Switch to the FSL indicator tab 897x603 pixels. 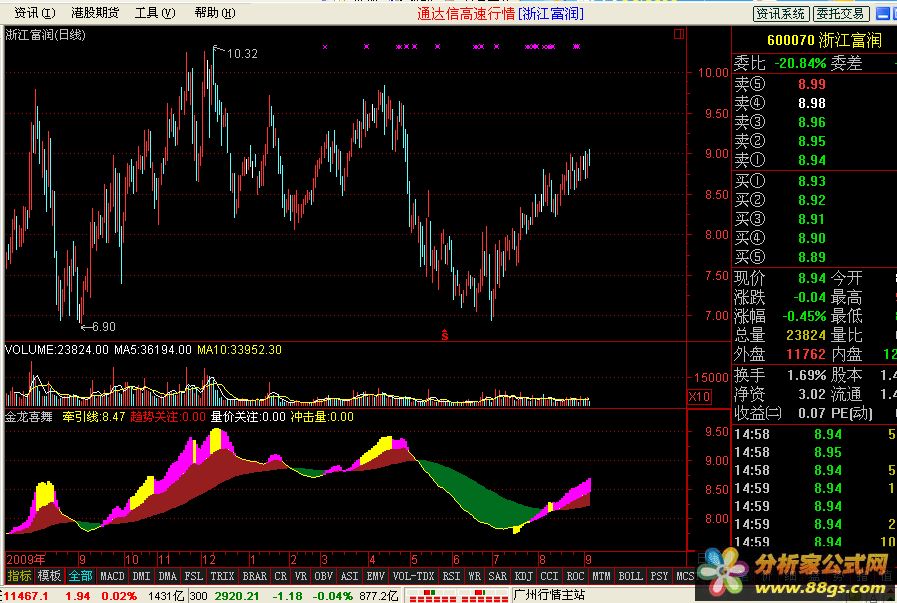[x=193, y=576]
